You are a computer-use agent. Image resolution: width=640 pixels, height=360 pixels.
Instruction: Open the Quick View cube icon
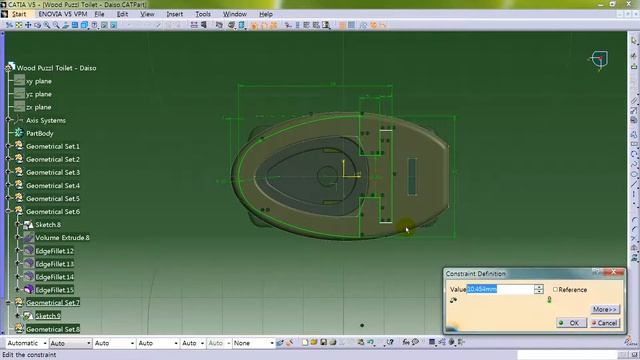(x=84, y=25)
